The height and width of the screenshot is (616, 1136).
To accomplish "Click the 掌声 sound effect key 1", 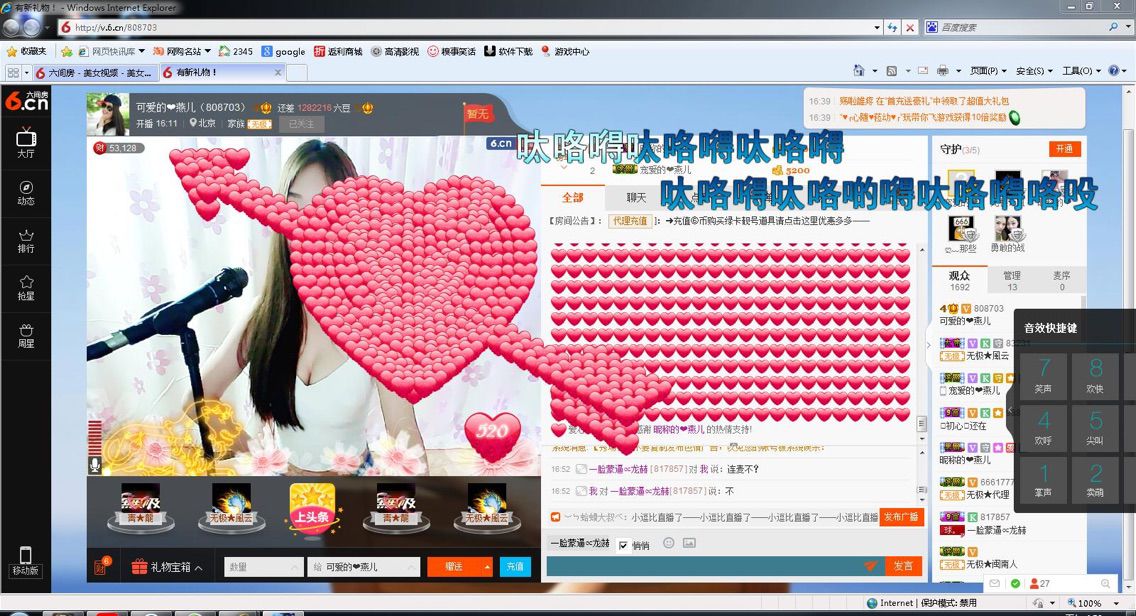I will 1043,478.
